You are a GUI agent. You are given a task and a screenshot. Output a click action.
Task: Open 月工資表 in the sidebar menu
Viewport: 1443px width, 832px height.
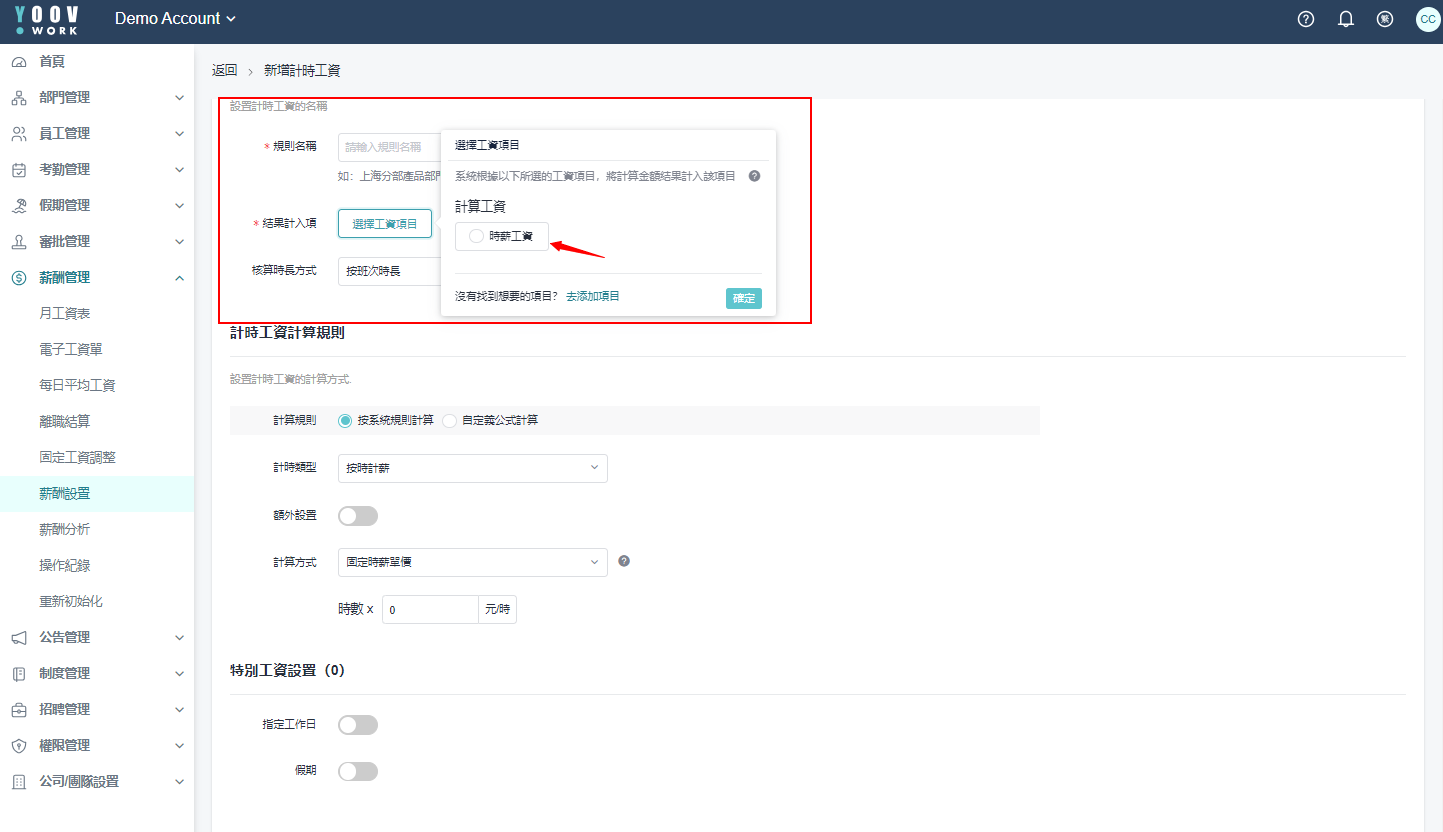click(x=65, y=314)
